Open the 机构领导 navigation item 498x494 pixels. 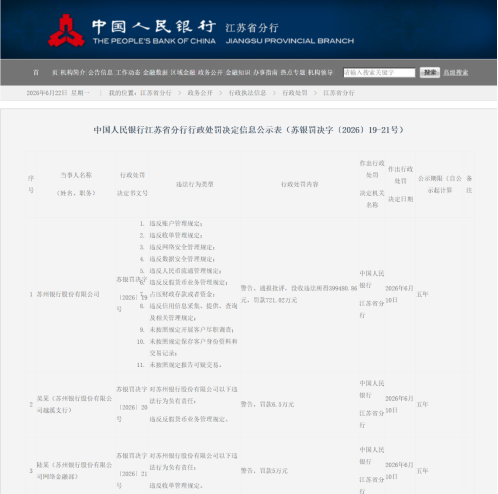coord(320,72)
